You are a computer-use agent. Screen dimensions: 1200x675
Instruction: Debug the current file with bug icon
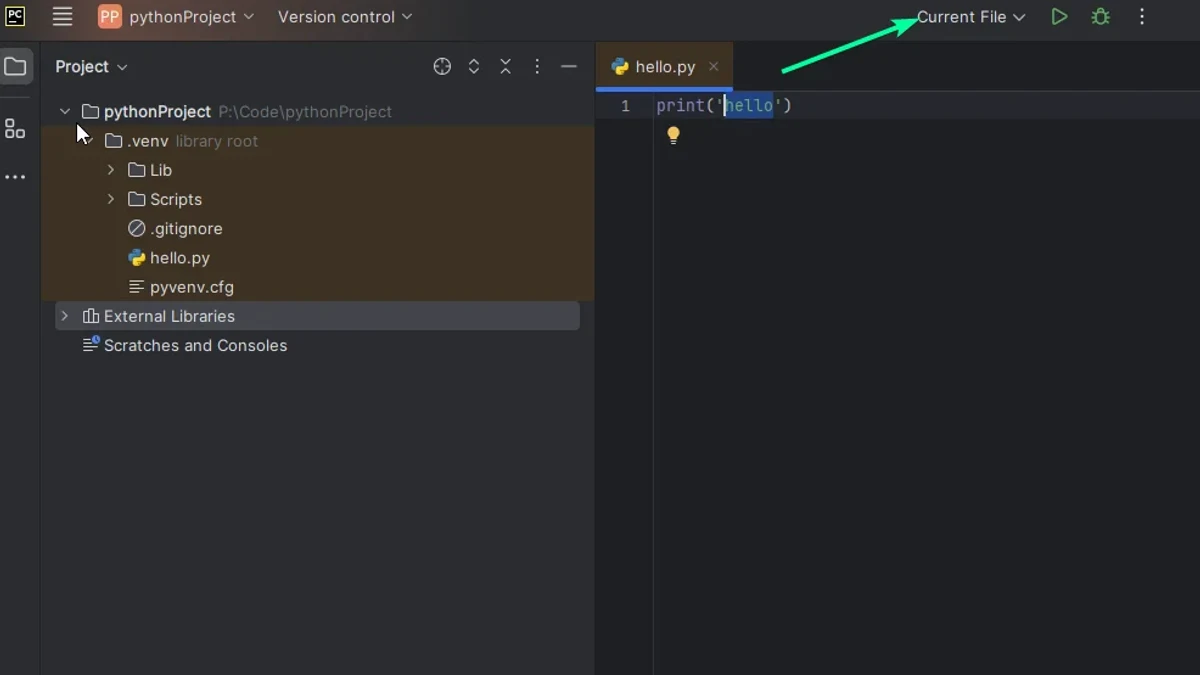tap(1101, 17)
